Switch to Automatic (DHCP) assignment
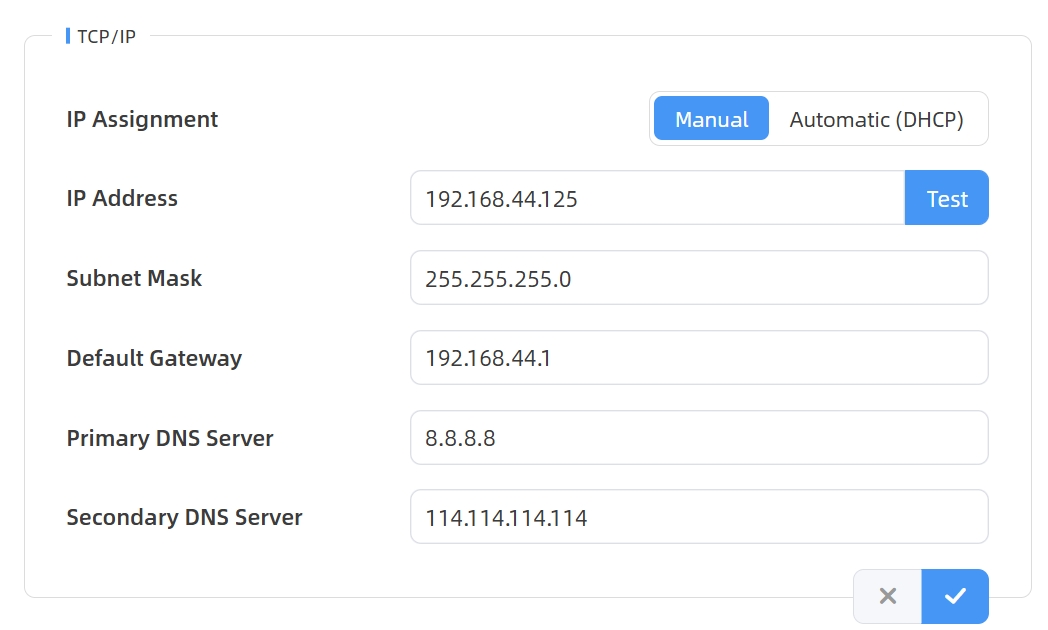 [x=876, y=119]
